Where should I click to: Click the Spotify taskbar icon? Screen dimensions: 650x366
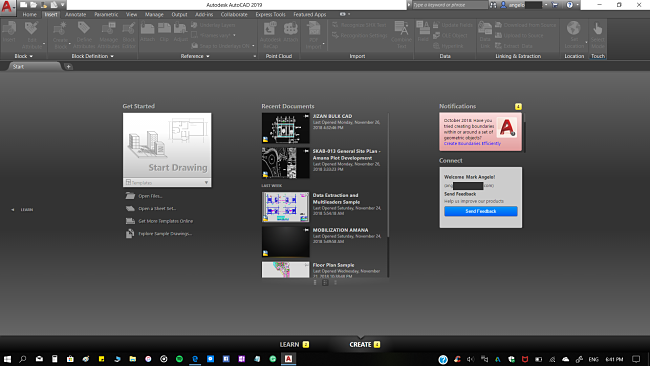(179, 359)
